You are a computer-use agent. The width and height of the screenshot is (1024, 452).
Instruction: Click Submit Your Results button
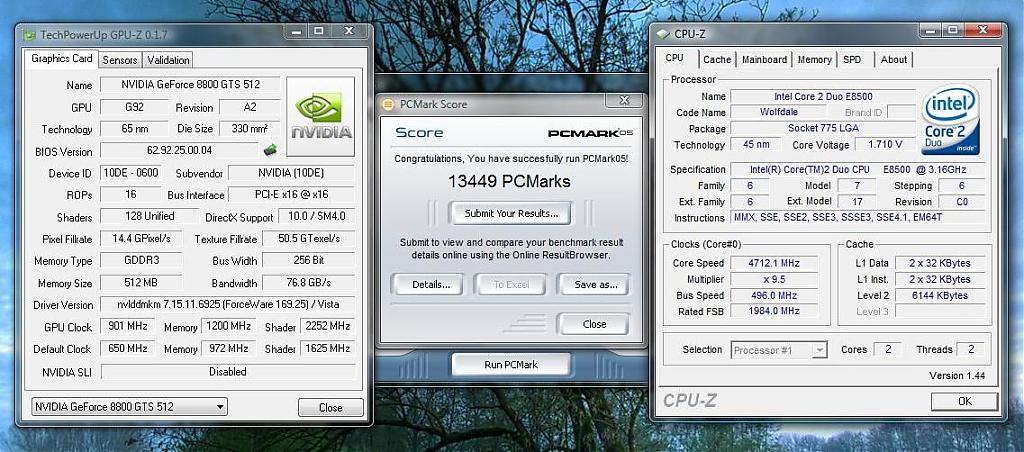tap(511, 214)
